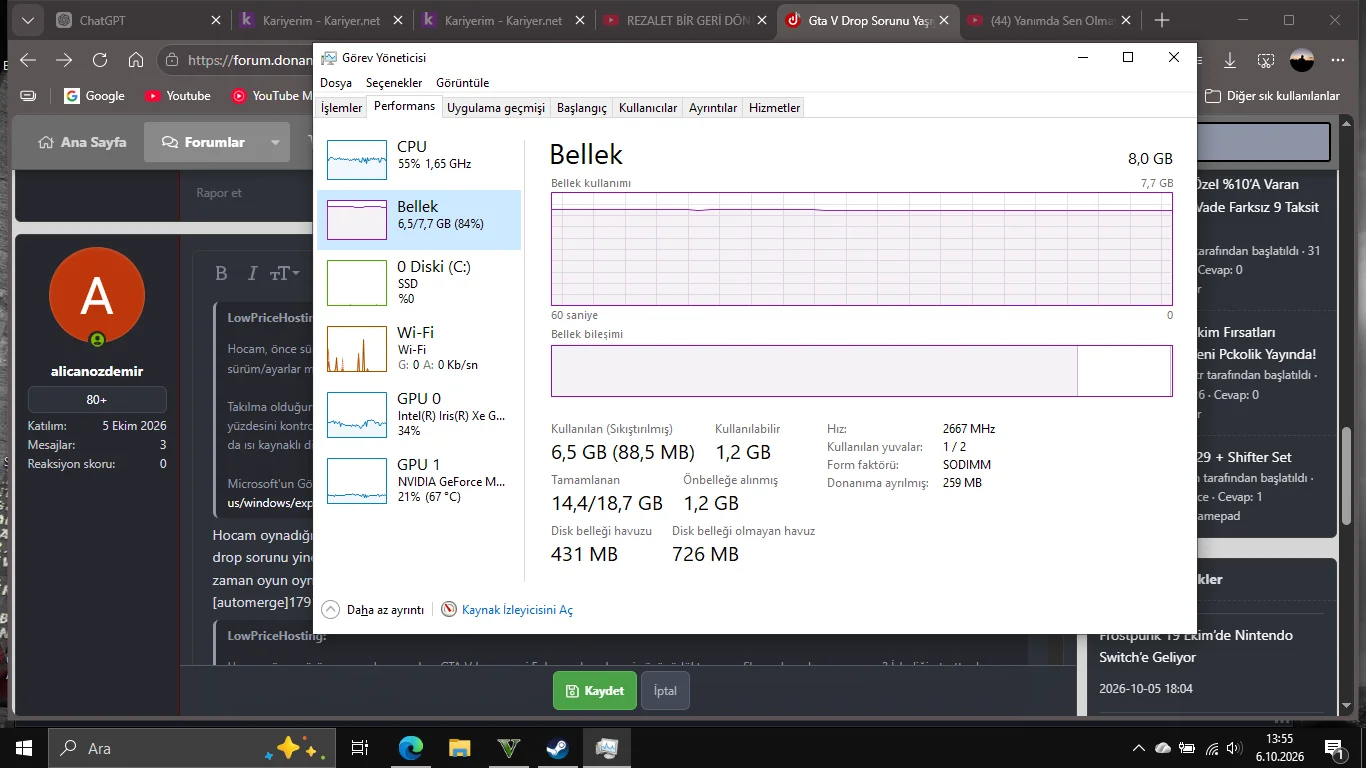The image size is (1366, 768).
Task: Open the Seçenekler menu
Action: pyautogui.click(x=394, y=83)
